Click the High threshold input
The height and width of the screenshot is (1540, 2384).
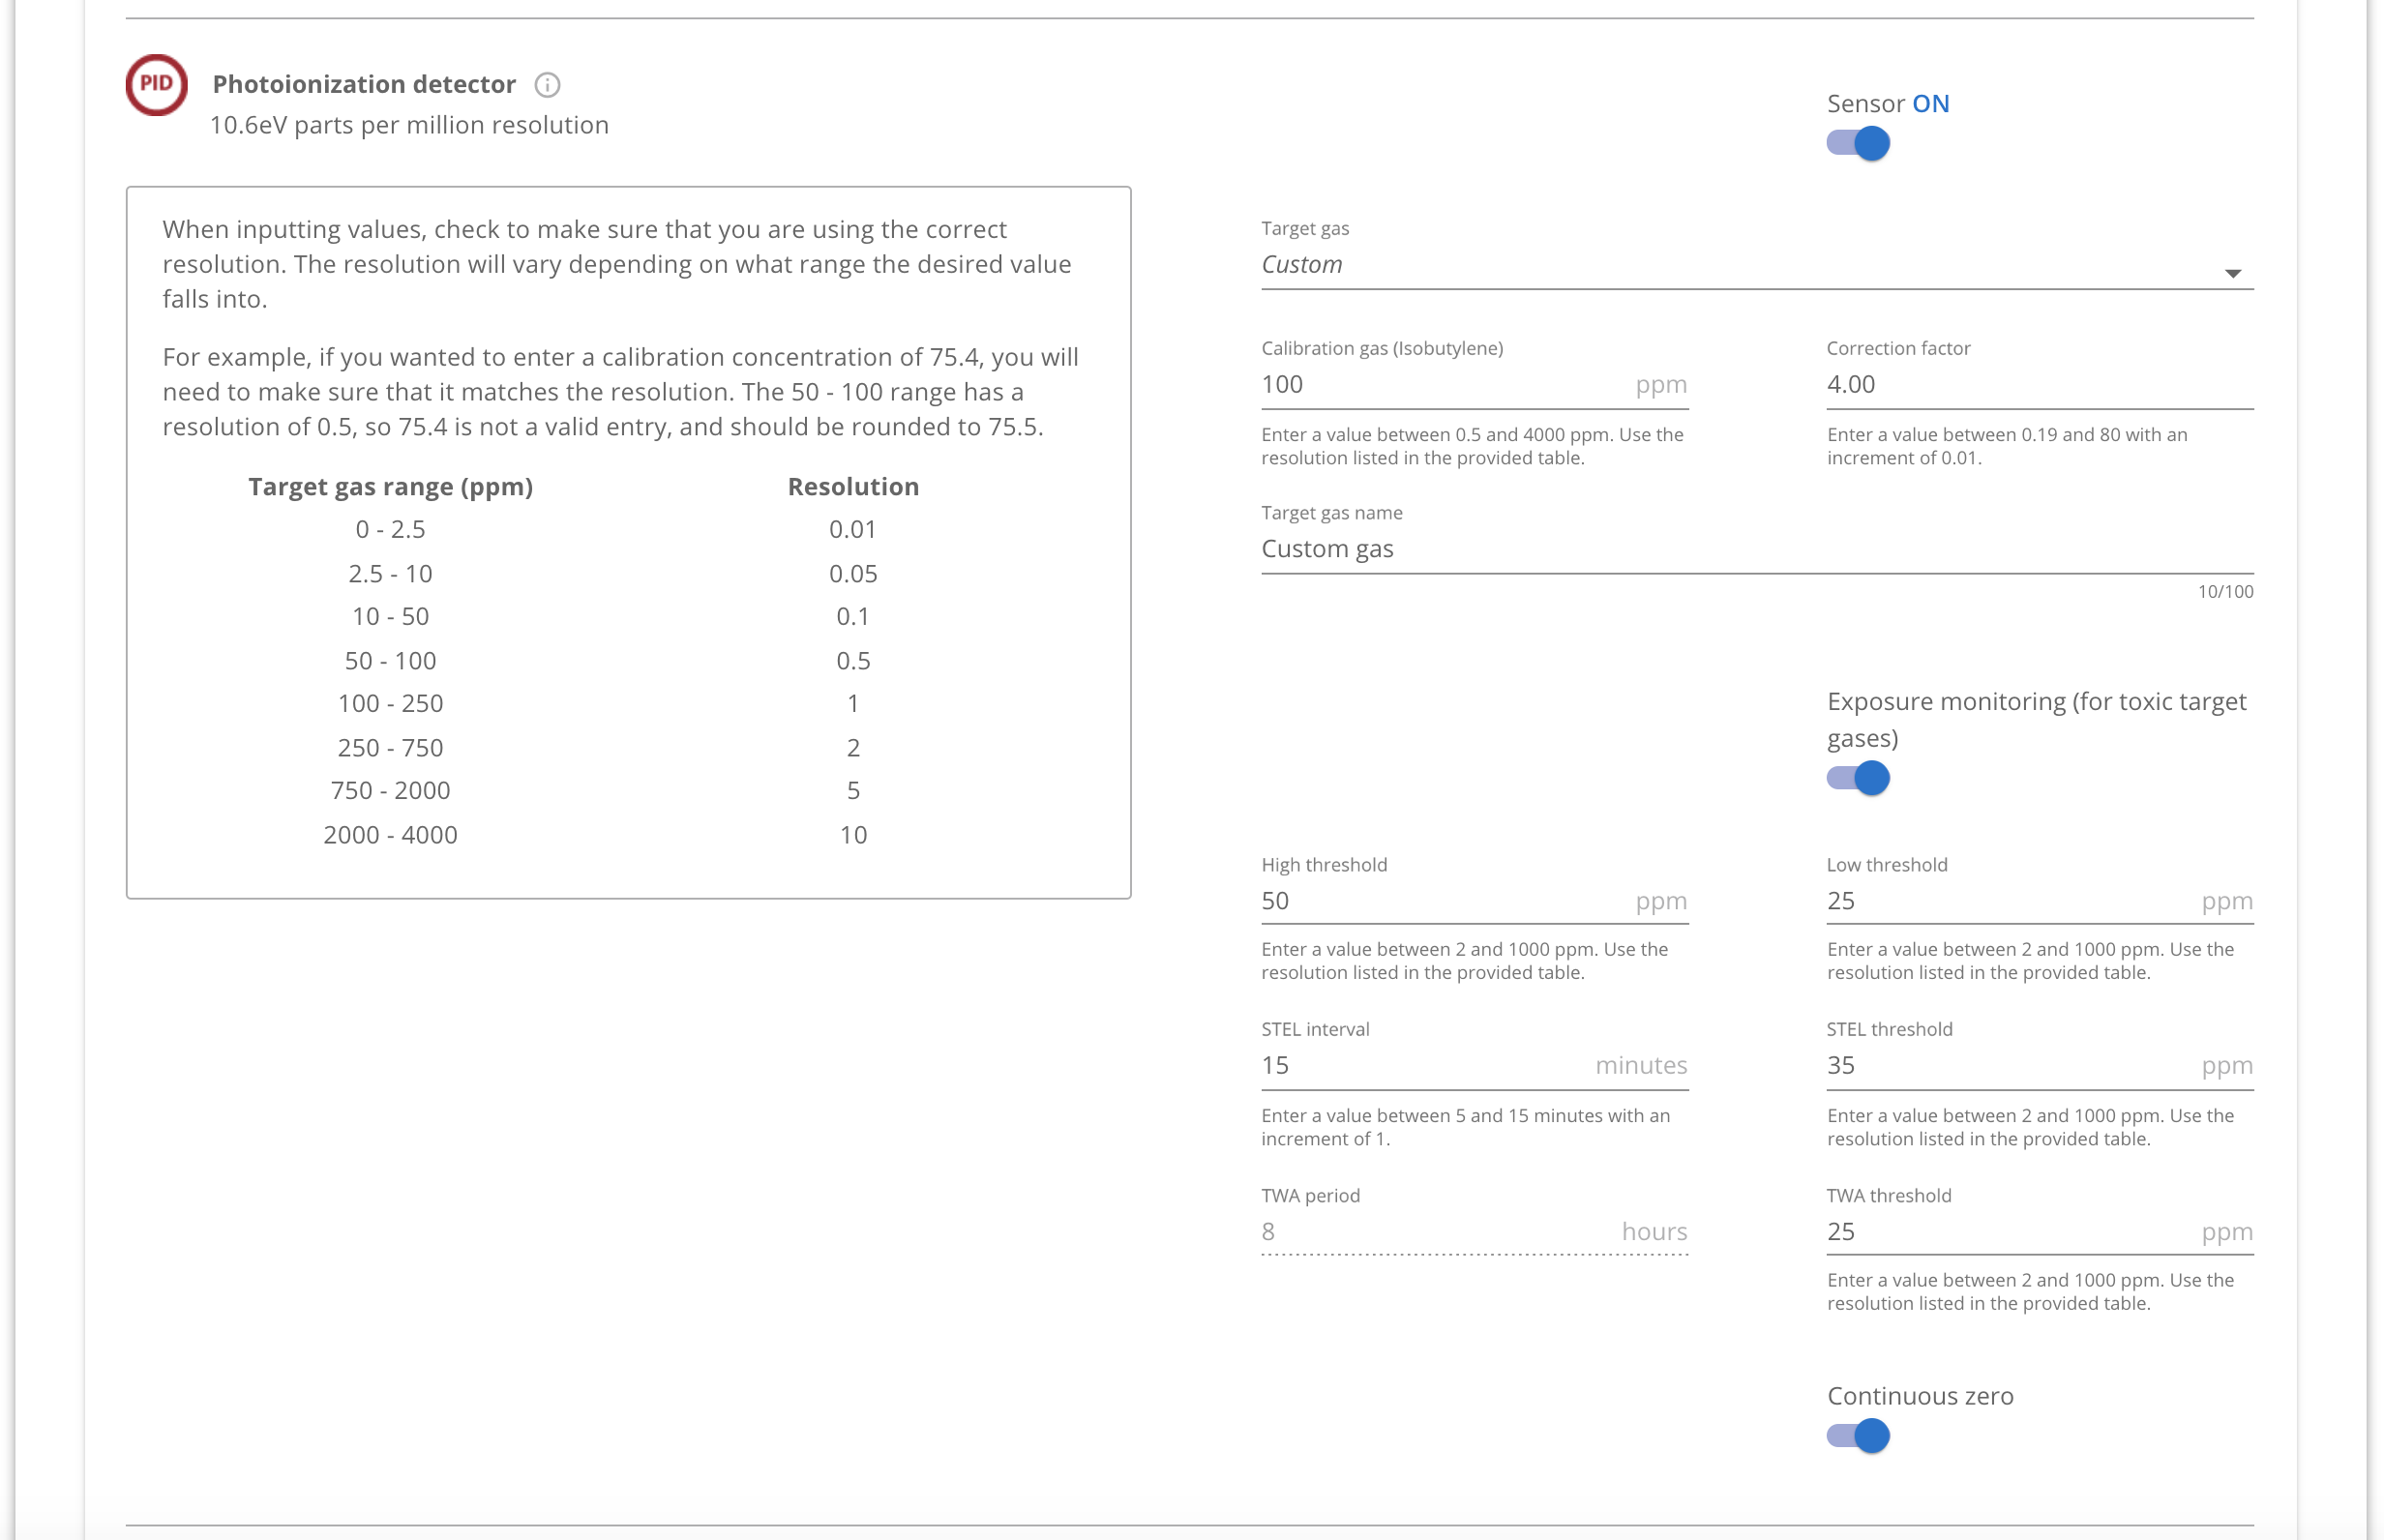click(x=1440, y=901)
